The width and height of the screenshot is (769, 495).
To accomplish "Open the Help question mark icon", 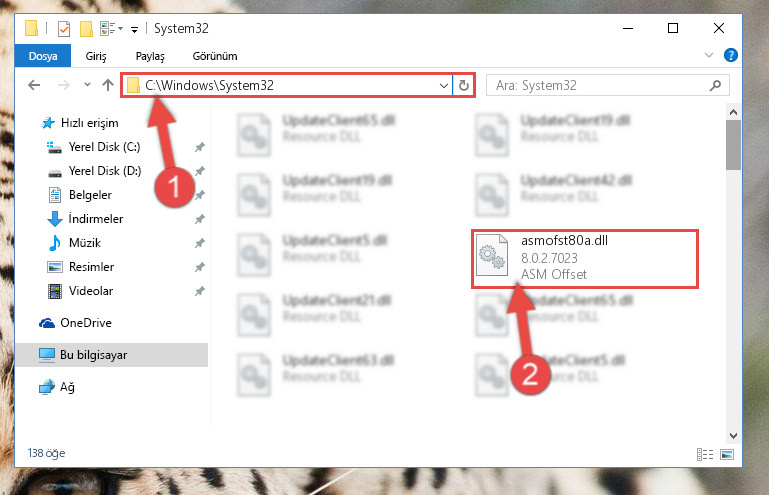I will coord(730,55).
